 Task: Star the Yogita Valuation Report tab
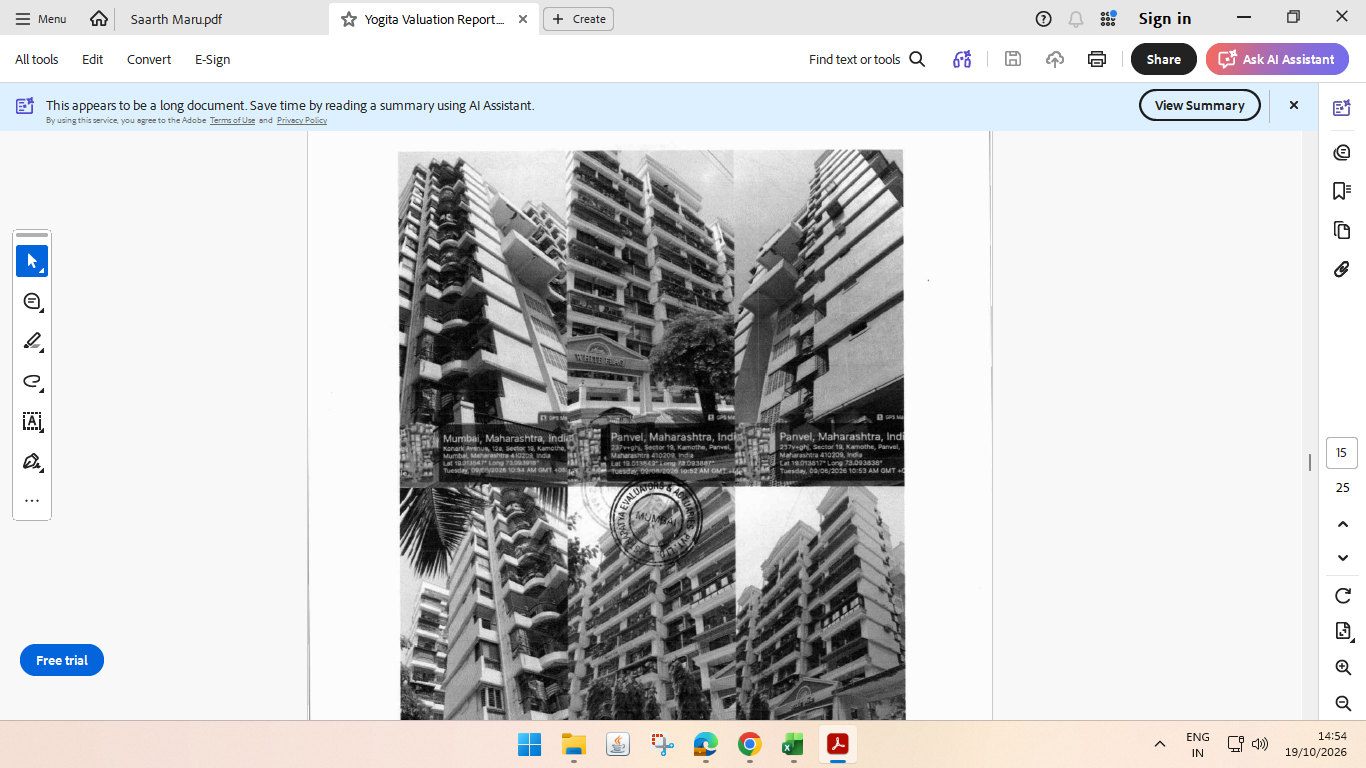[348, 19]
